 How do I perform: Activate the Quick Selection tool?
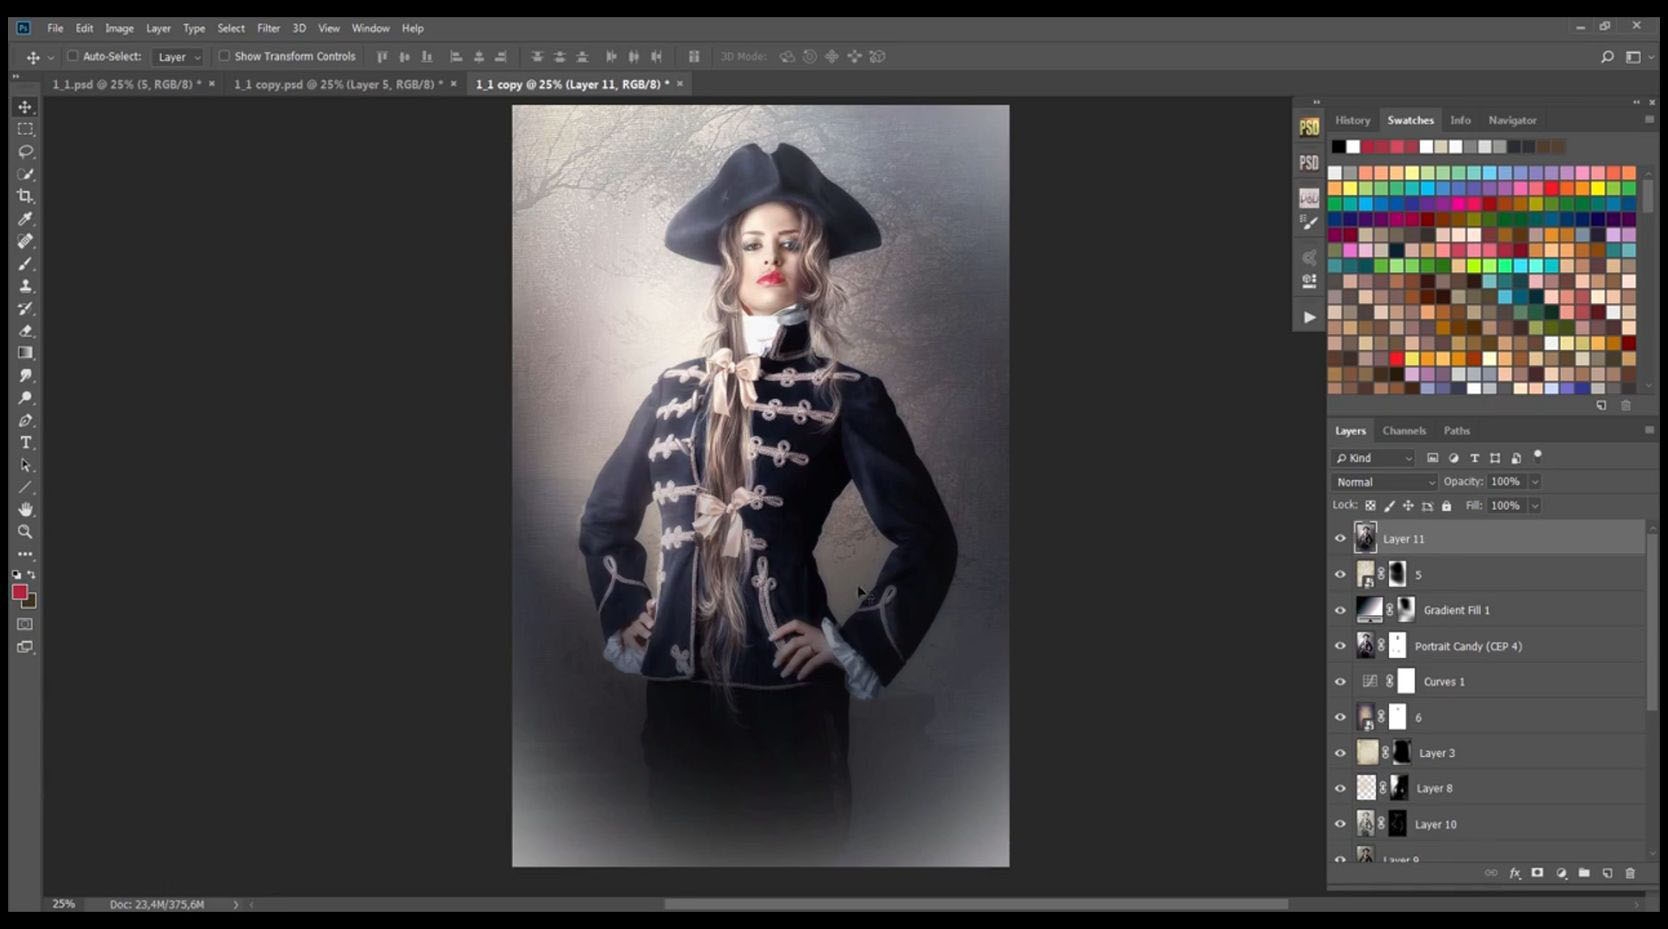point(25,174)
